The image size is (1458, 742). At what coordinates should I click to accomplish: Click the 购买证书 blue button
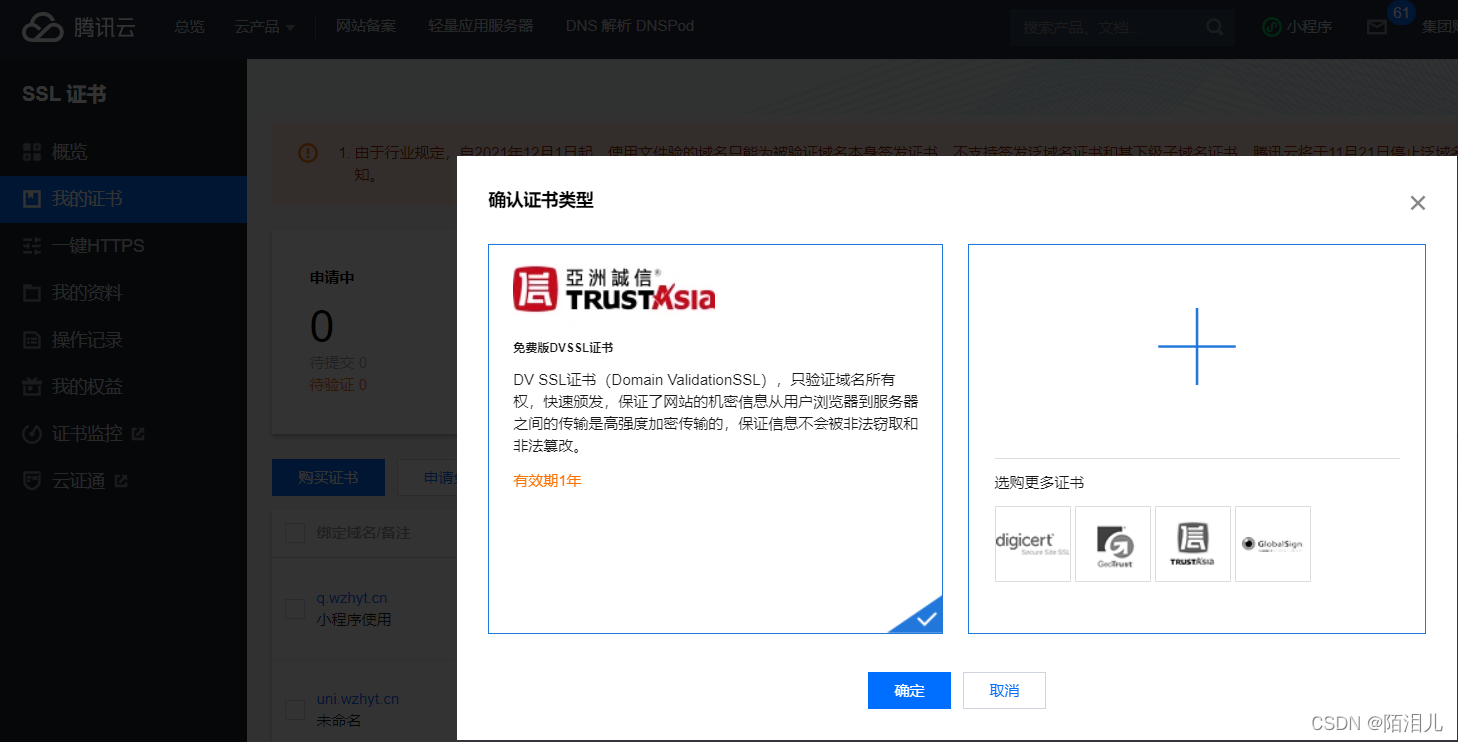[328, 477]
